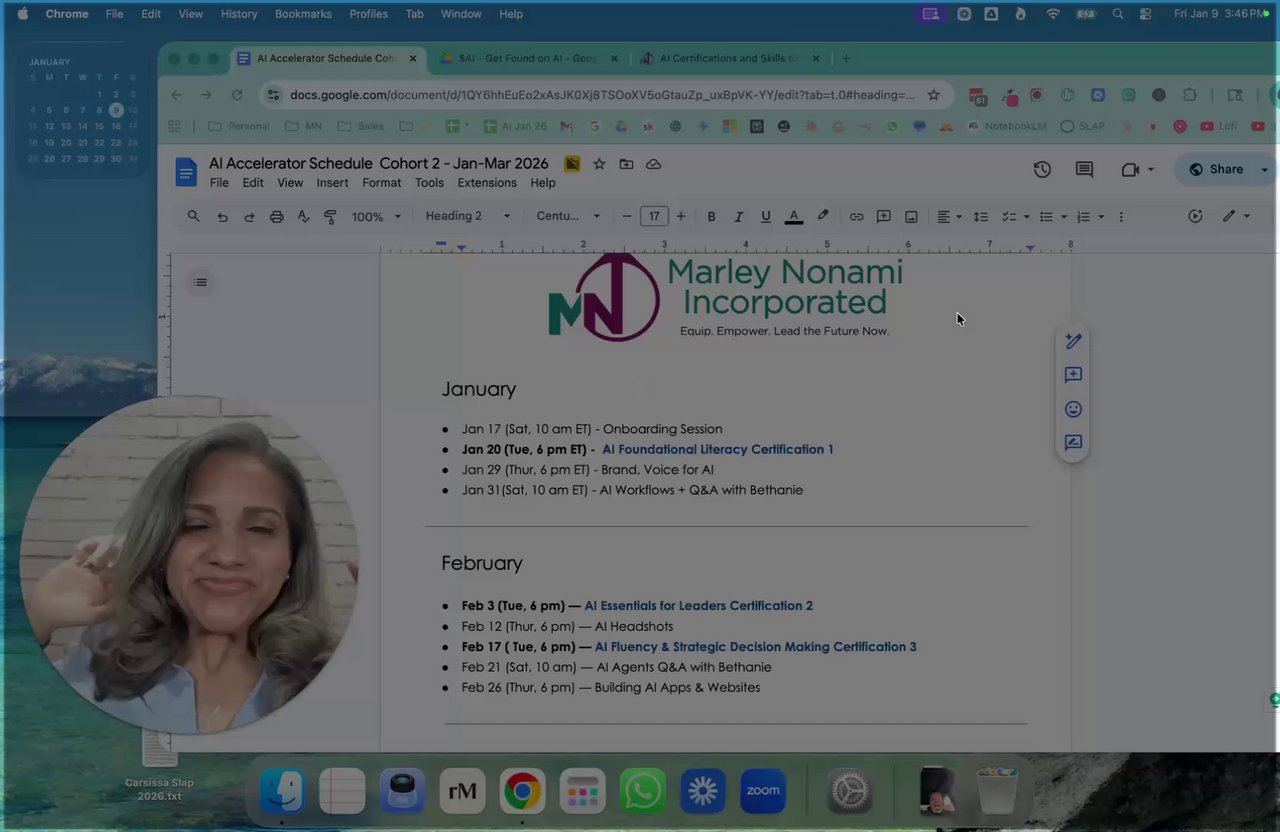Open bulleted list dropdown
The image size is (1280, 832).
pyautogui.click(x=1052, y=216)
